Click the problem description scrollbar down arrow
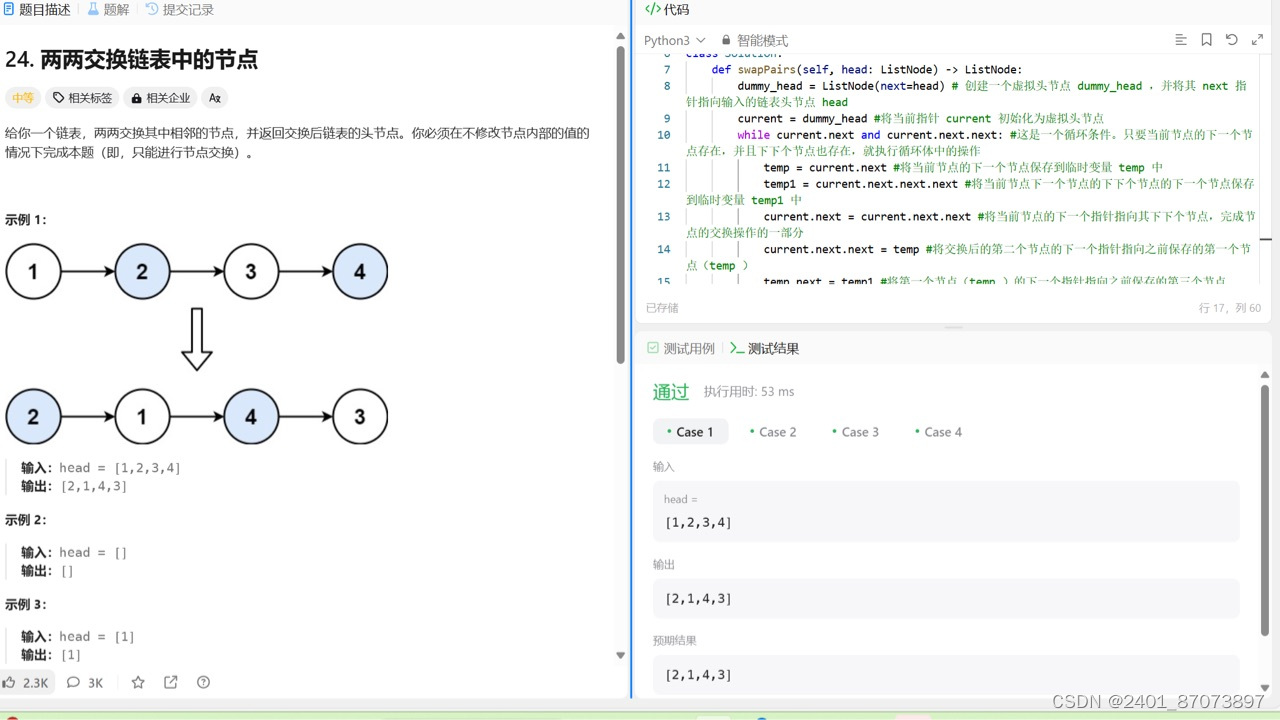1280x720 pixels. (620, 655)
